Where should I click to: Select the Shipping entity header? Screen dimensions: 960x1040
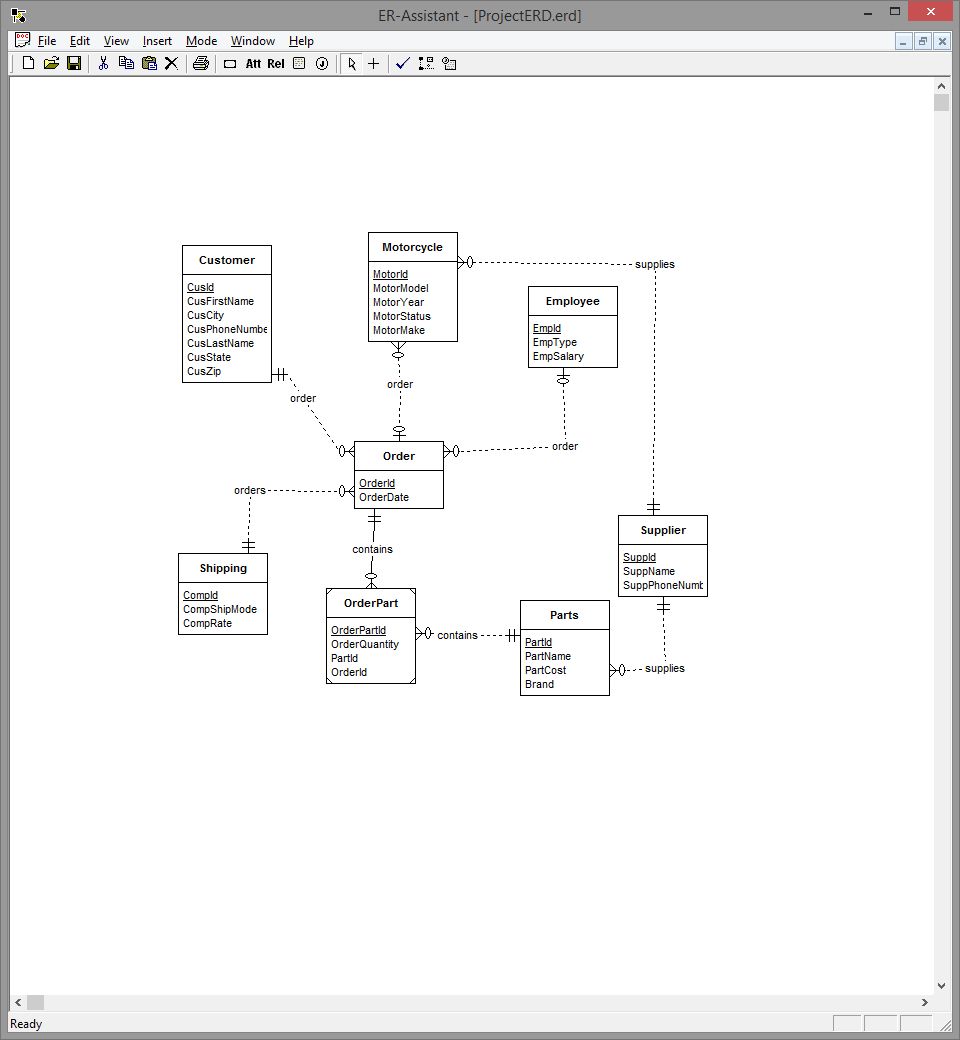point(223,568)
